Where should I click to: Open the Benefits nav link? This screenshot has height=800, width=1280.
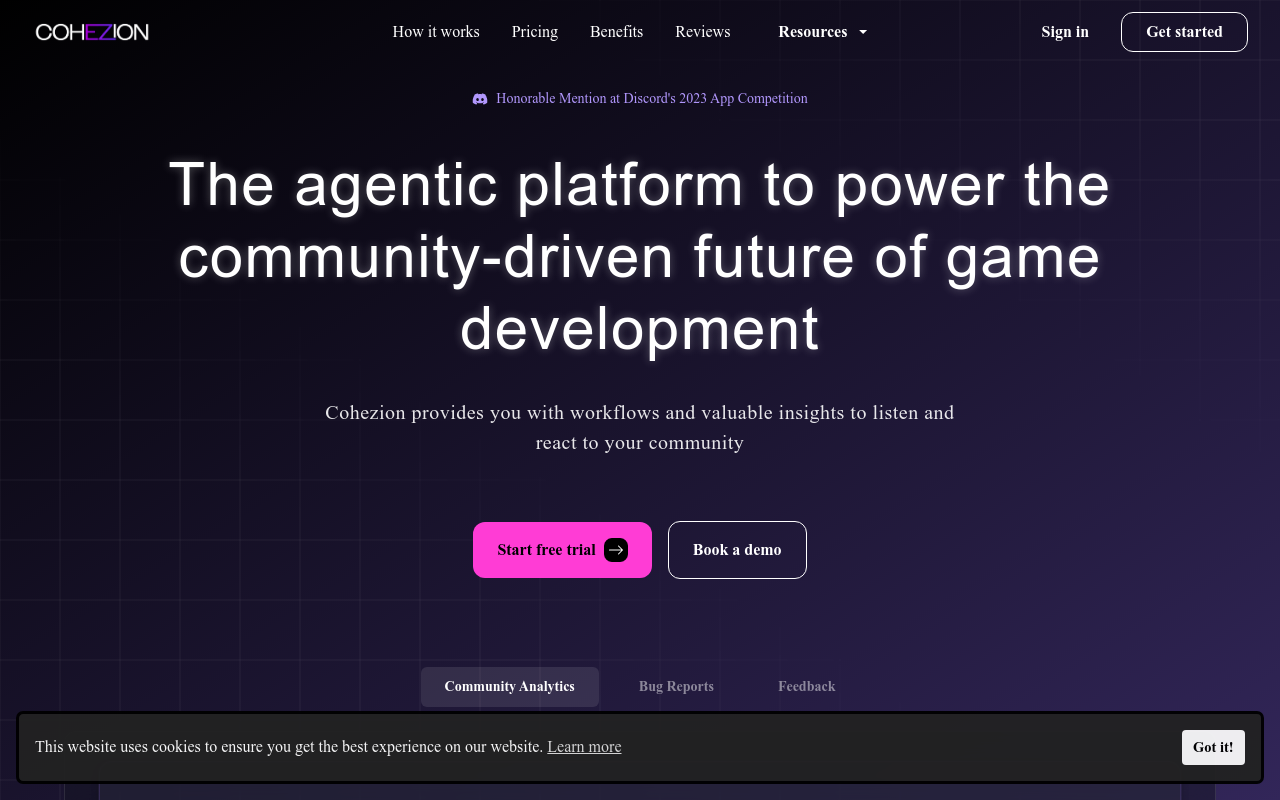click(616, 32)
